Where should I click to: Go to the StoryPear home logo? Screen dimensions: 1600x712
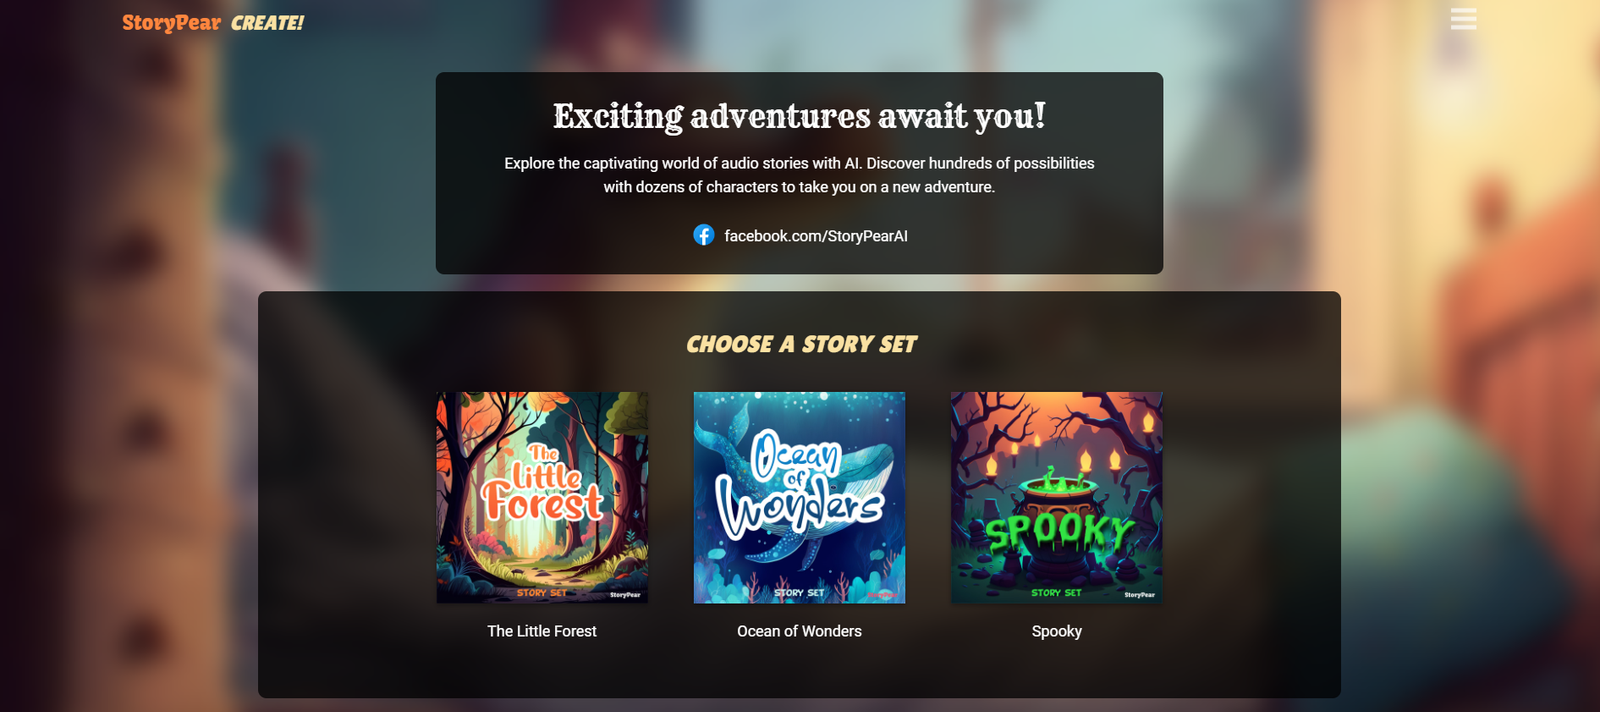tap(171, 23)
